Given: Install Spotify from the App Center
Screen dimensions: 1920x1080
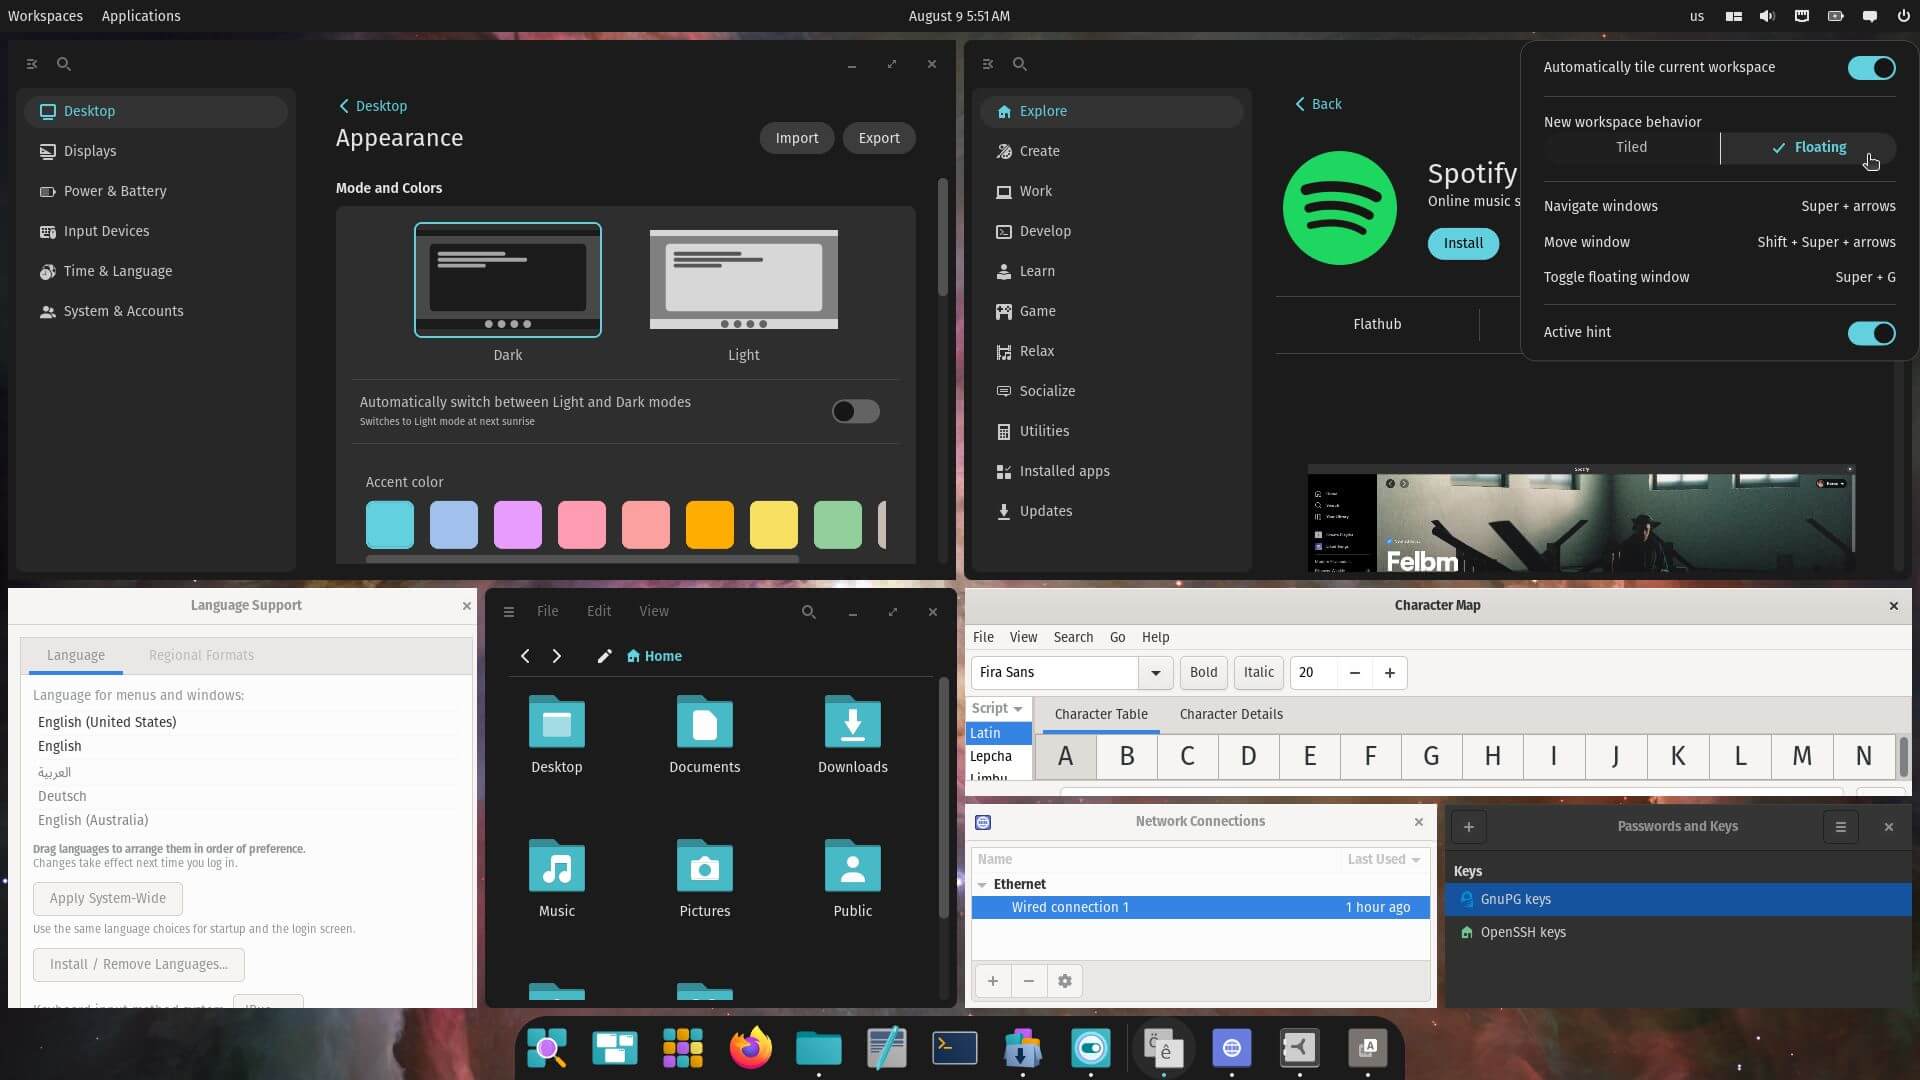Looking at the screenshot, I should 1463,243.
